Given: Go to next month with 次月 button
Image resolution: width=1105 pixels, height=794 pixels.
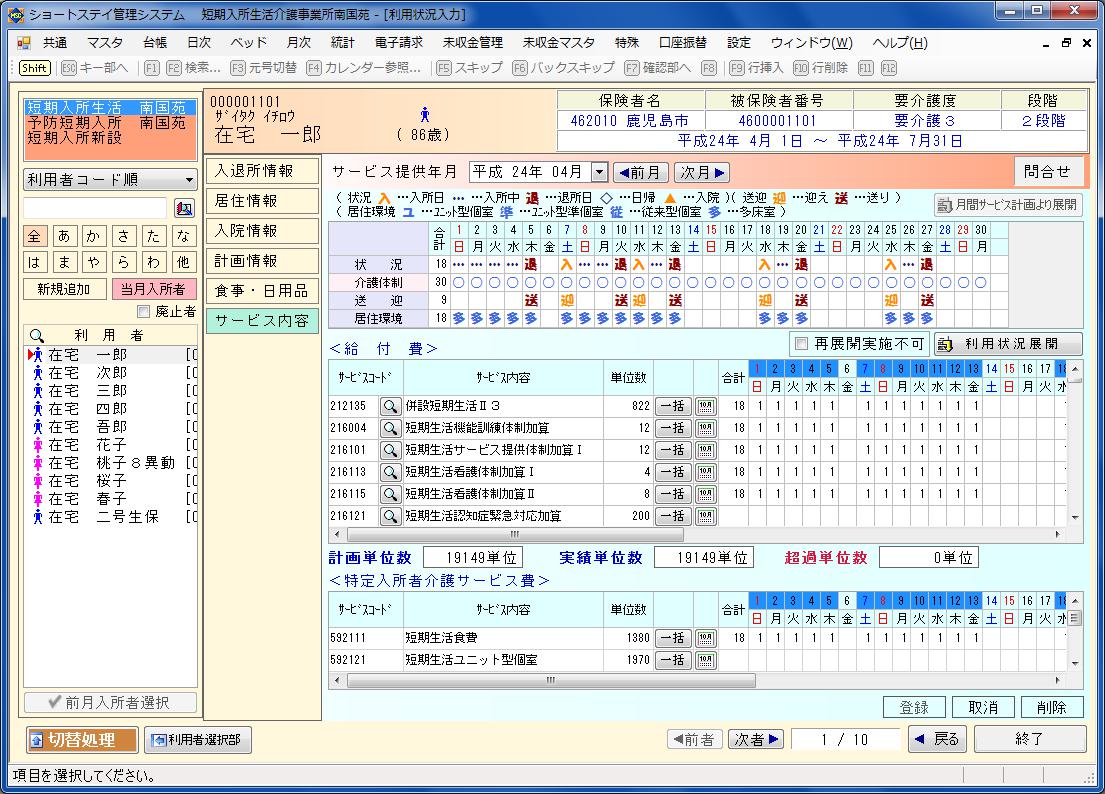Looking at the screenshot, I should [701, 172].
